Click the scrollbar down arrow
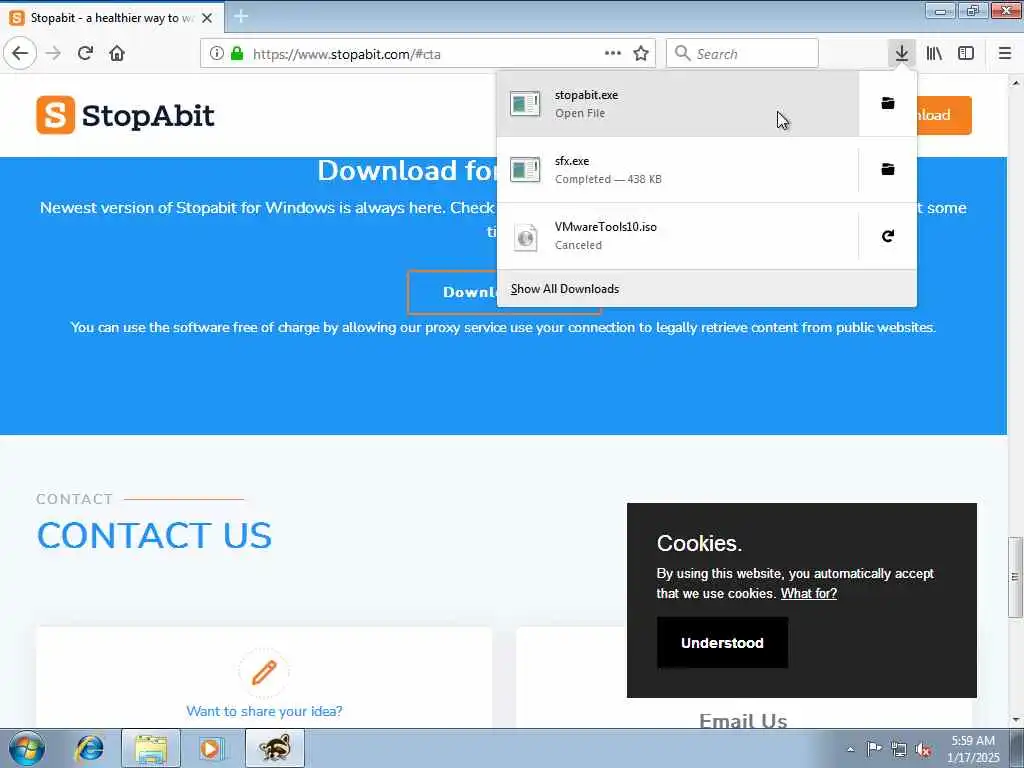 pyautogui.click(x=1016, y=720)
